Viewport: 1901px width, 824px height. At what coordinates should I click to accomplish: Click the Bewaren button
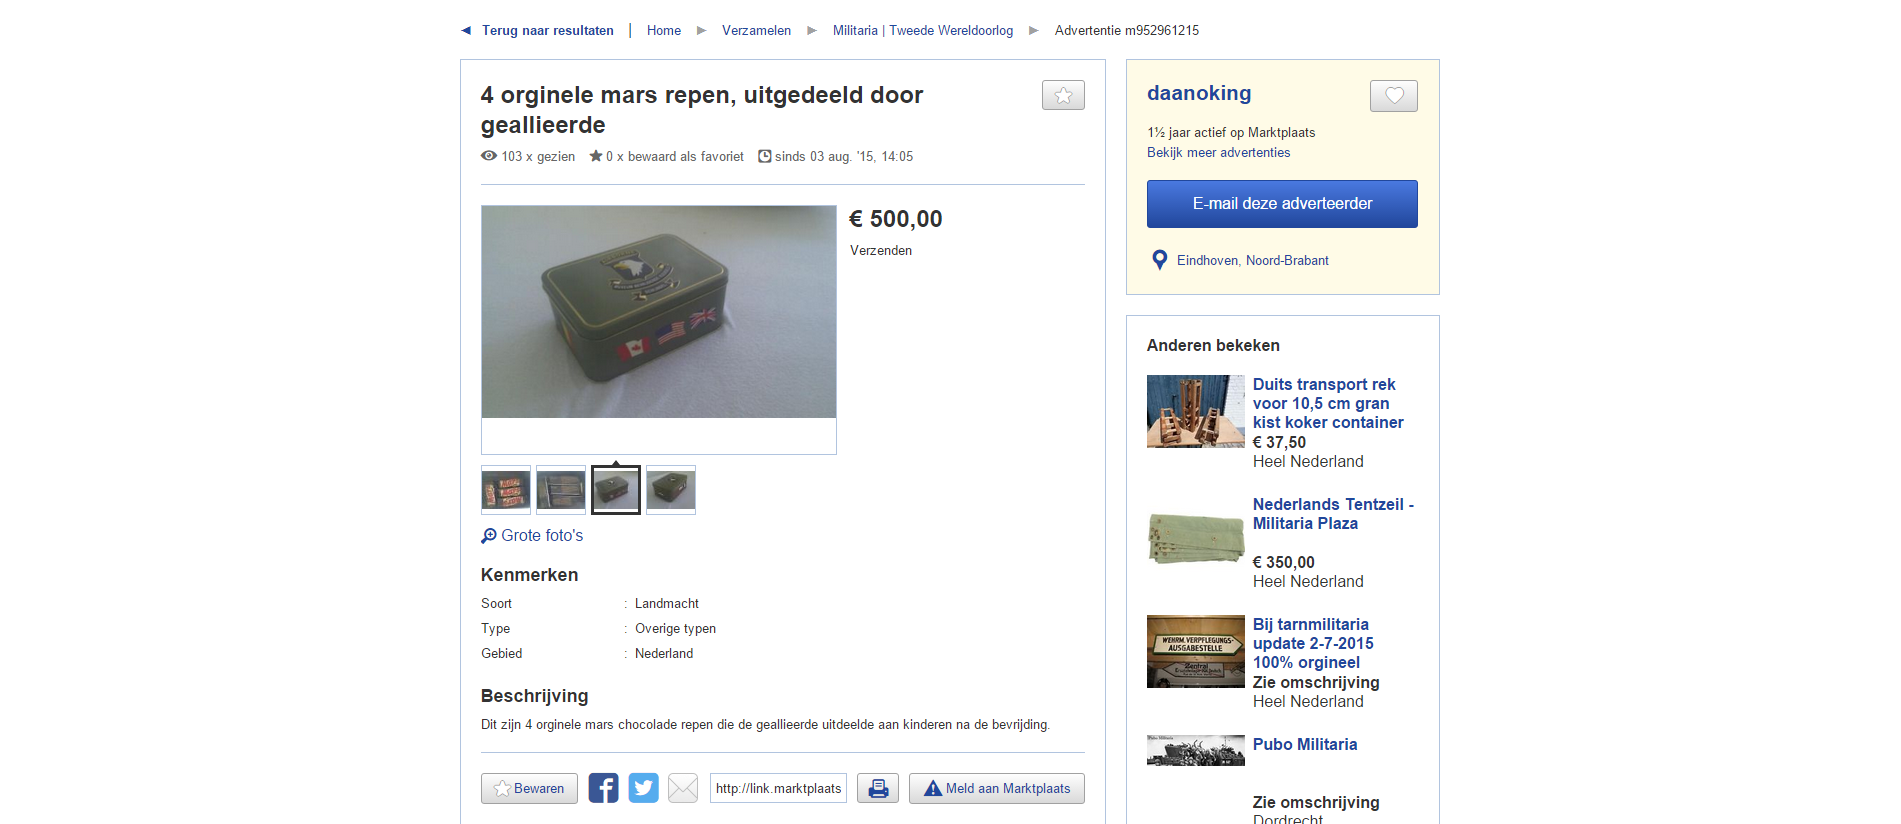pyautogui.click(x=529, y=788)
